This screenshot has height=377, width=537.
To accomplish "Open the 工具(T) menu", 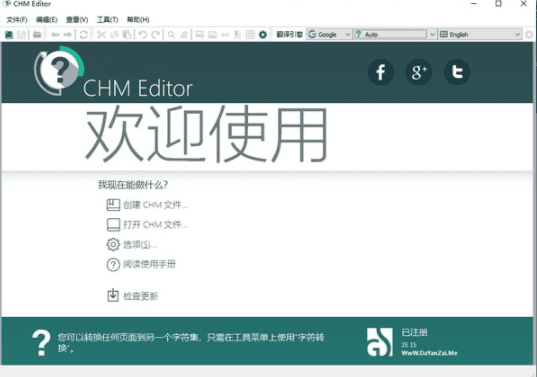I will (107, 20).
